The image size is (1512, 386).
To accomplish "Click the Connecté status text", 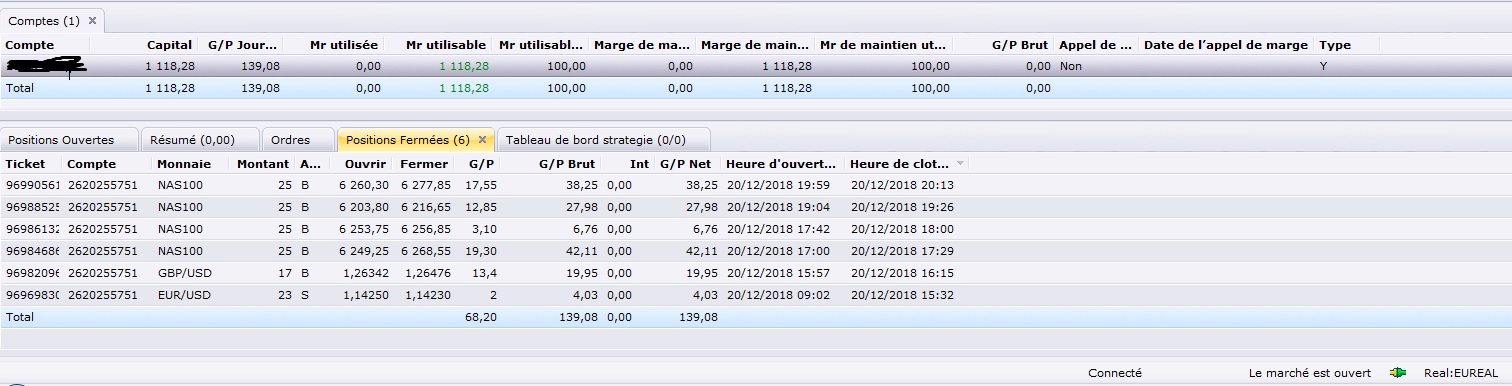I will 1114,373.
